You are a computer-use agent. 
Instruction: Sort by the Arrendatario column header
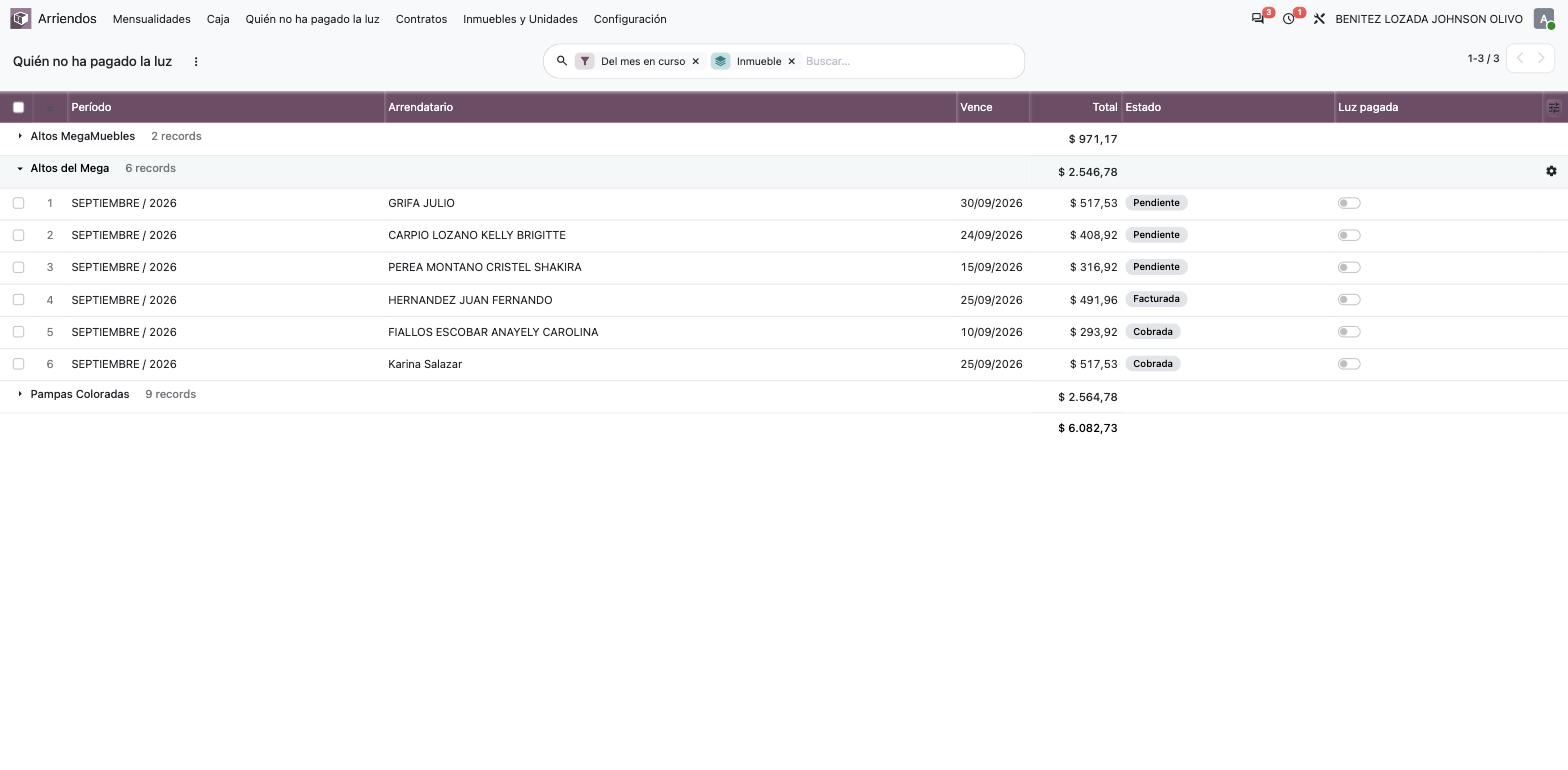(671, 107)
